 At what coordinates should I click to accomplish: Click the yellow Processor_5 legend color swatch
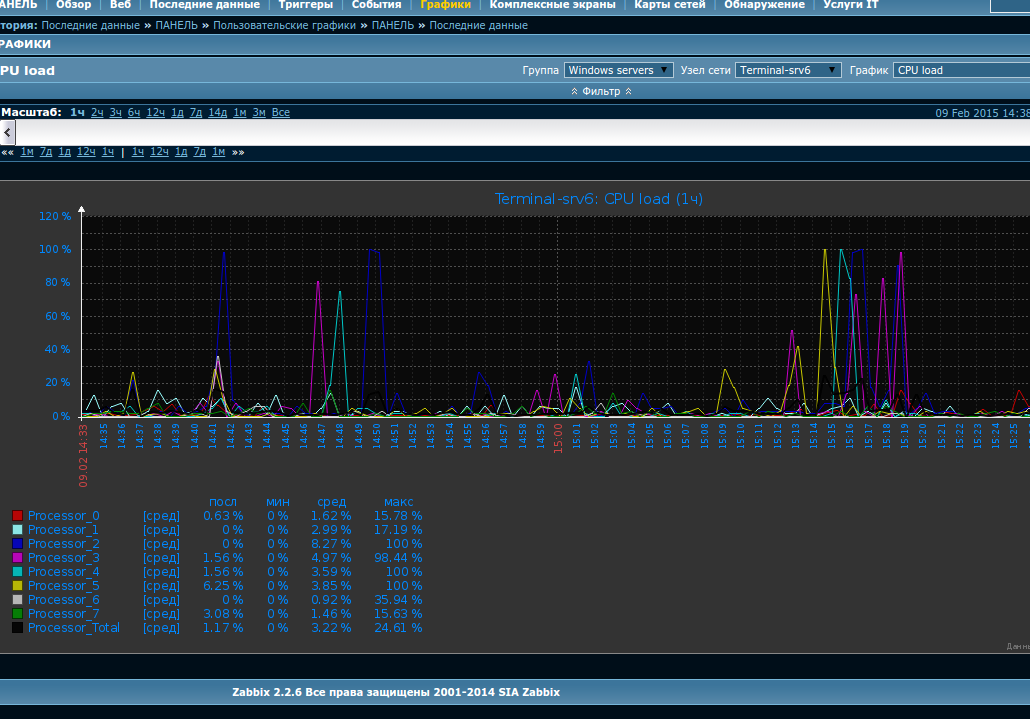point(17,586)
